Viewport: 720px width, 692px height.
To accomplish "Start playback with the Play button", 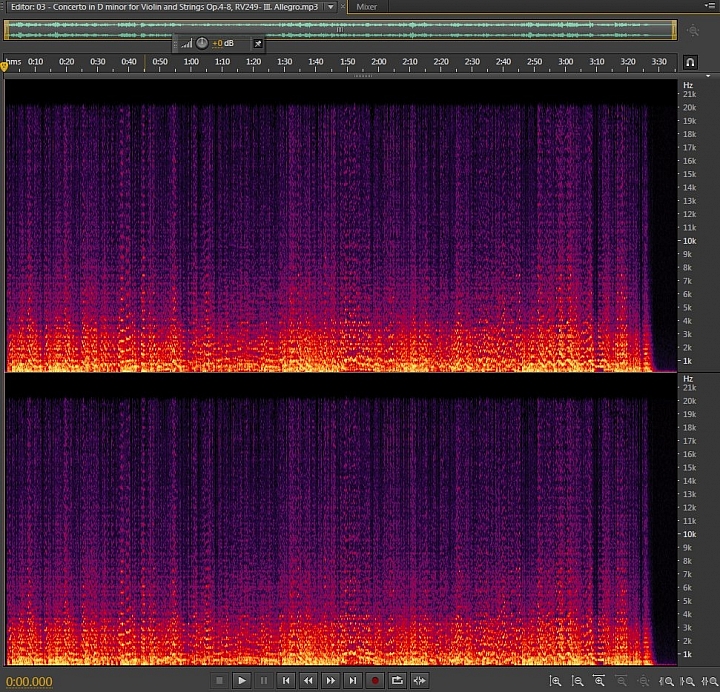I will coord(242,680).
